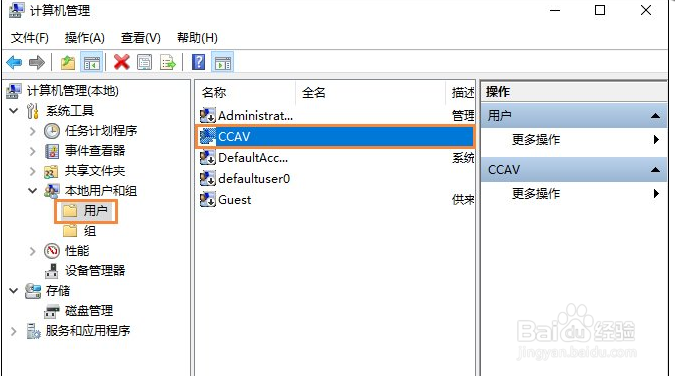Screen dimensions: 675x376
Task: Click the red Delete X toolbar icon
Action: pos(121,63)
